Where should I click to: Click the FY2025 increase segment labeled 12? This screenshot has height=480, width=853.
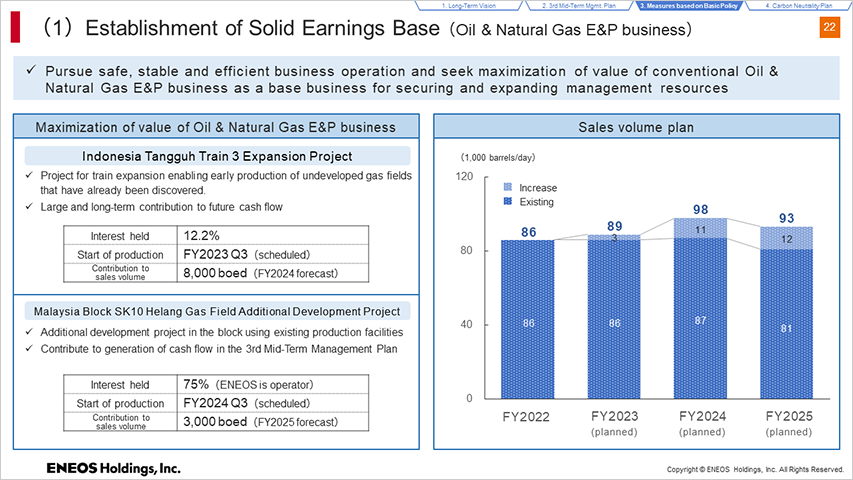coord(787,238)
